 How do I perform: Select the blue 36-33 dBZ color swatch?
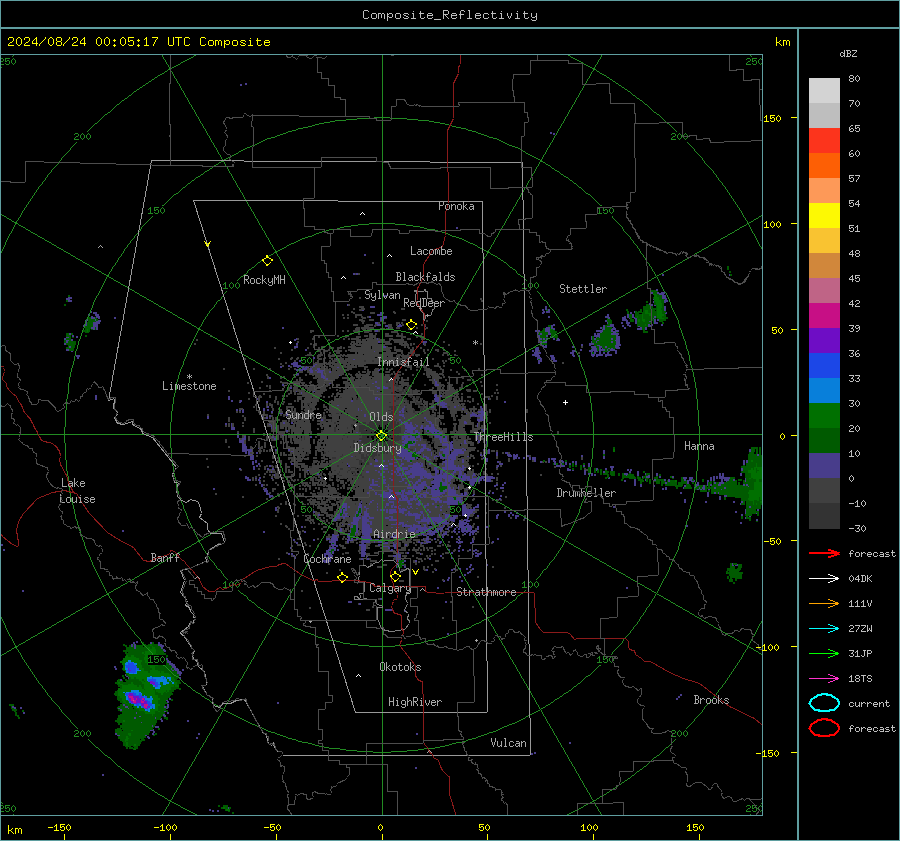coord(824,366)
